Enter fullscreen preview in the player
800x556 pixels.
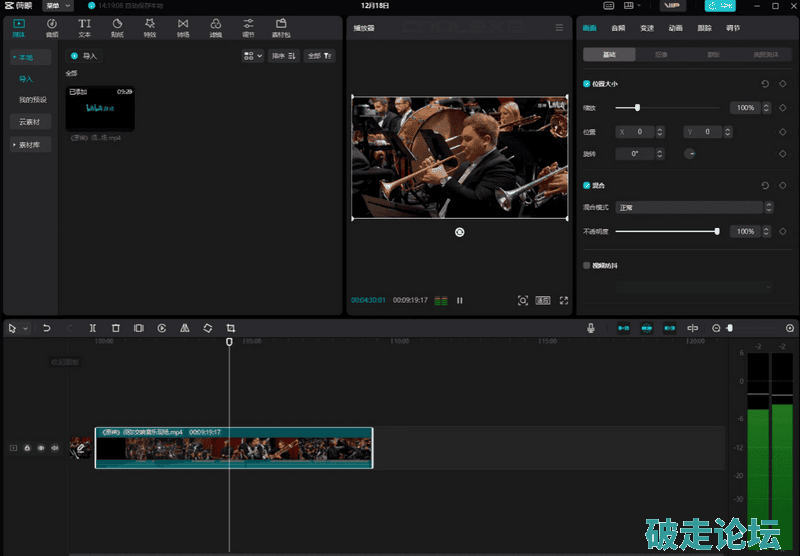[x=564, y=300]
